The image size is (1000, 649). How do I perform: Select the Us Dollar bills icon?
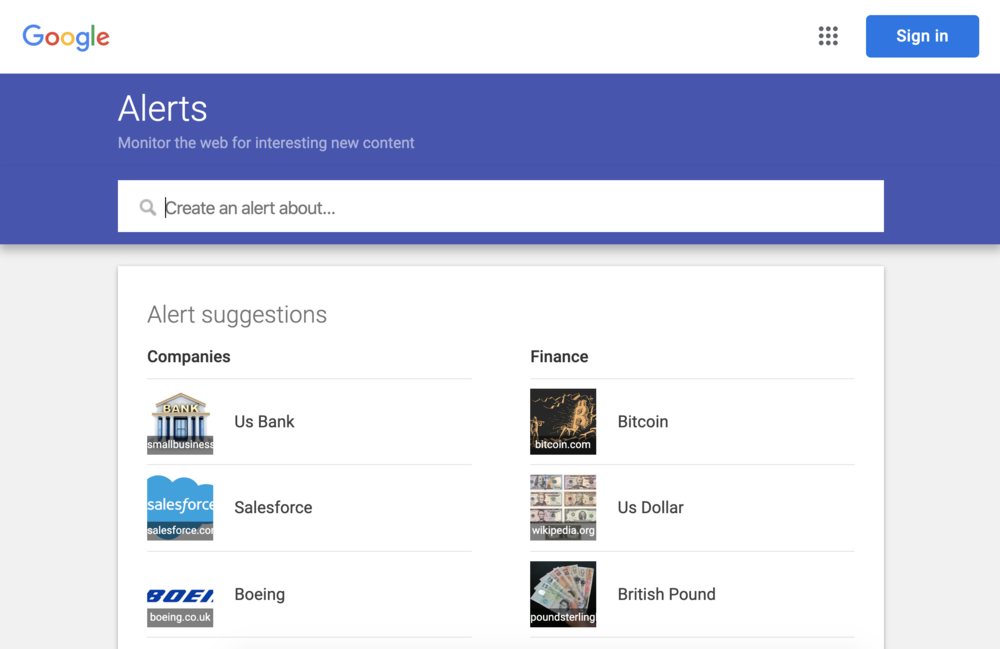pos(563,507)
